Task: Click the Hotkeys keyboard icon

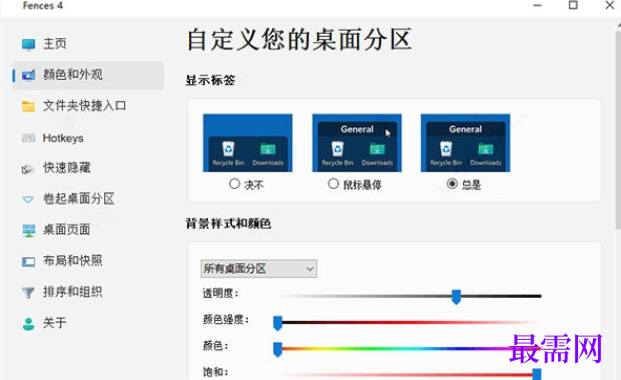Action: [x=29, y=138]
